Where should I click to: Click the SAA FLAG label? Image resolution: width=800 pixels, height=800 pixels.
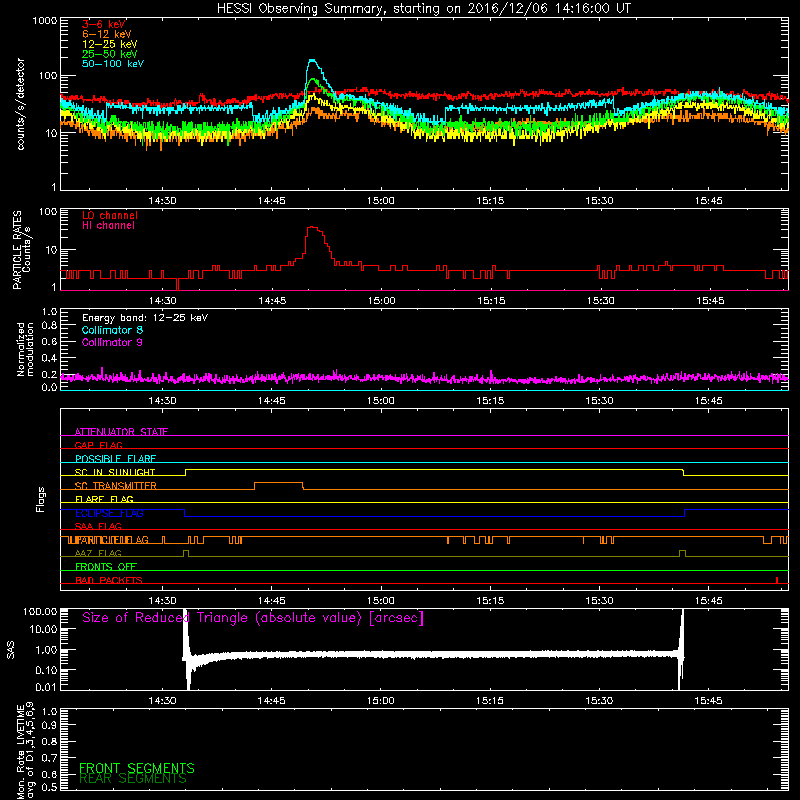pyautogui.click(x=98, y=526)
